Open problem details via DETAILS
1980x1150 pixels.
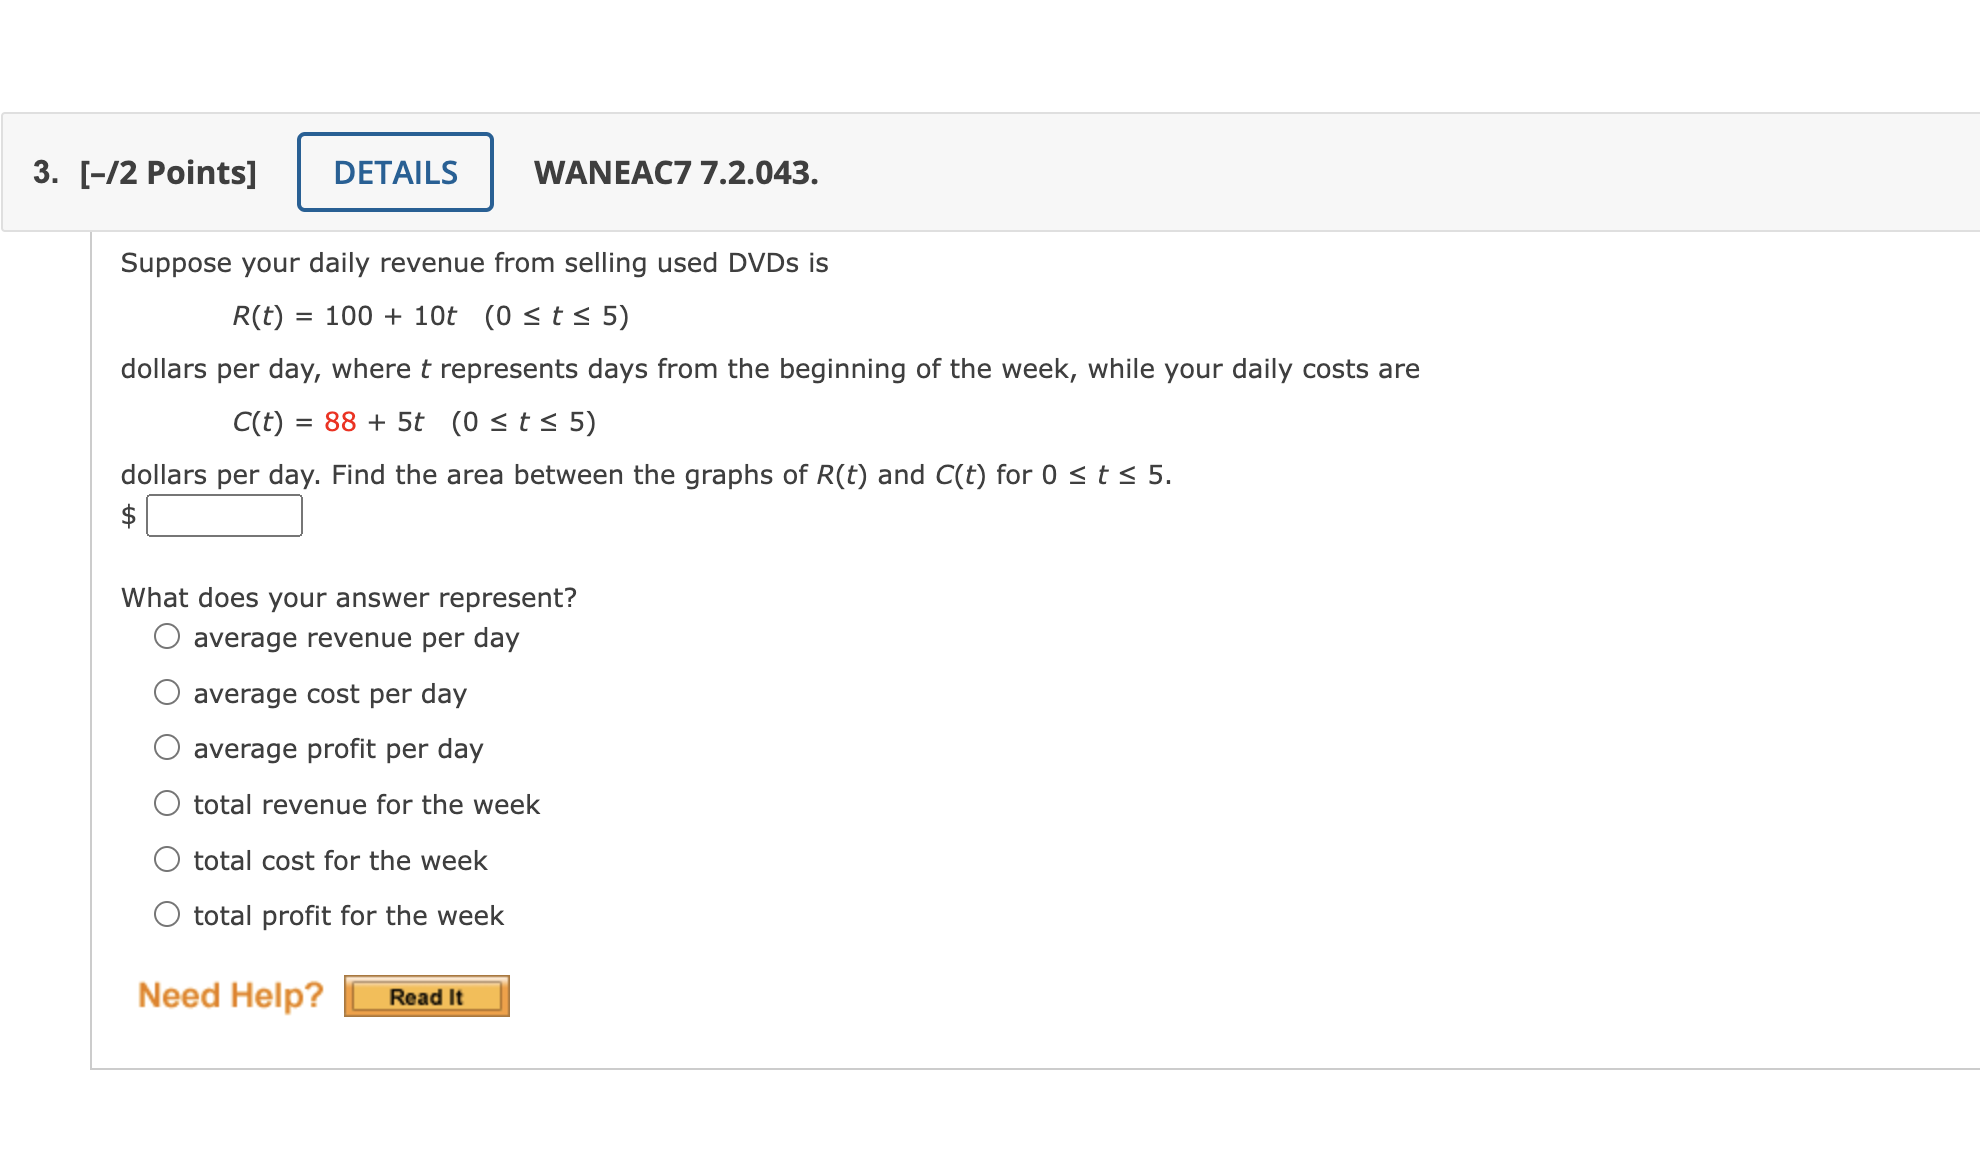click(394, 172)
